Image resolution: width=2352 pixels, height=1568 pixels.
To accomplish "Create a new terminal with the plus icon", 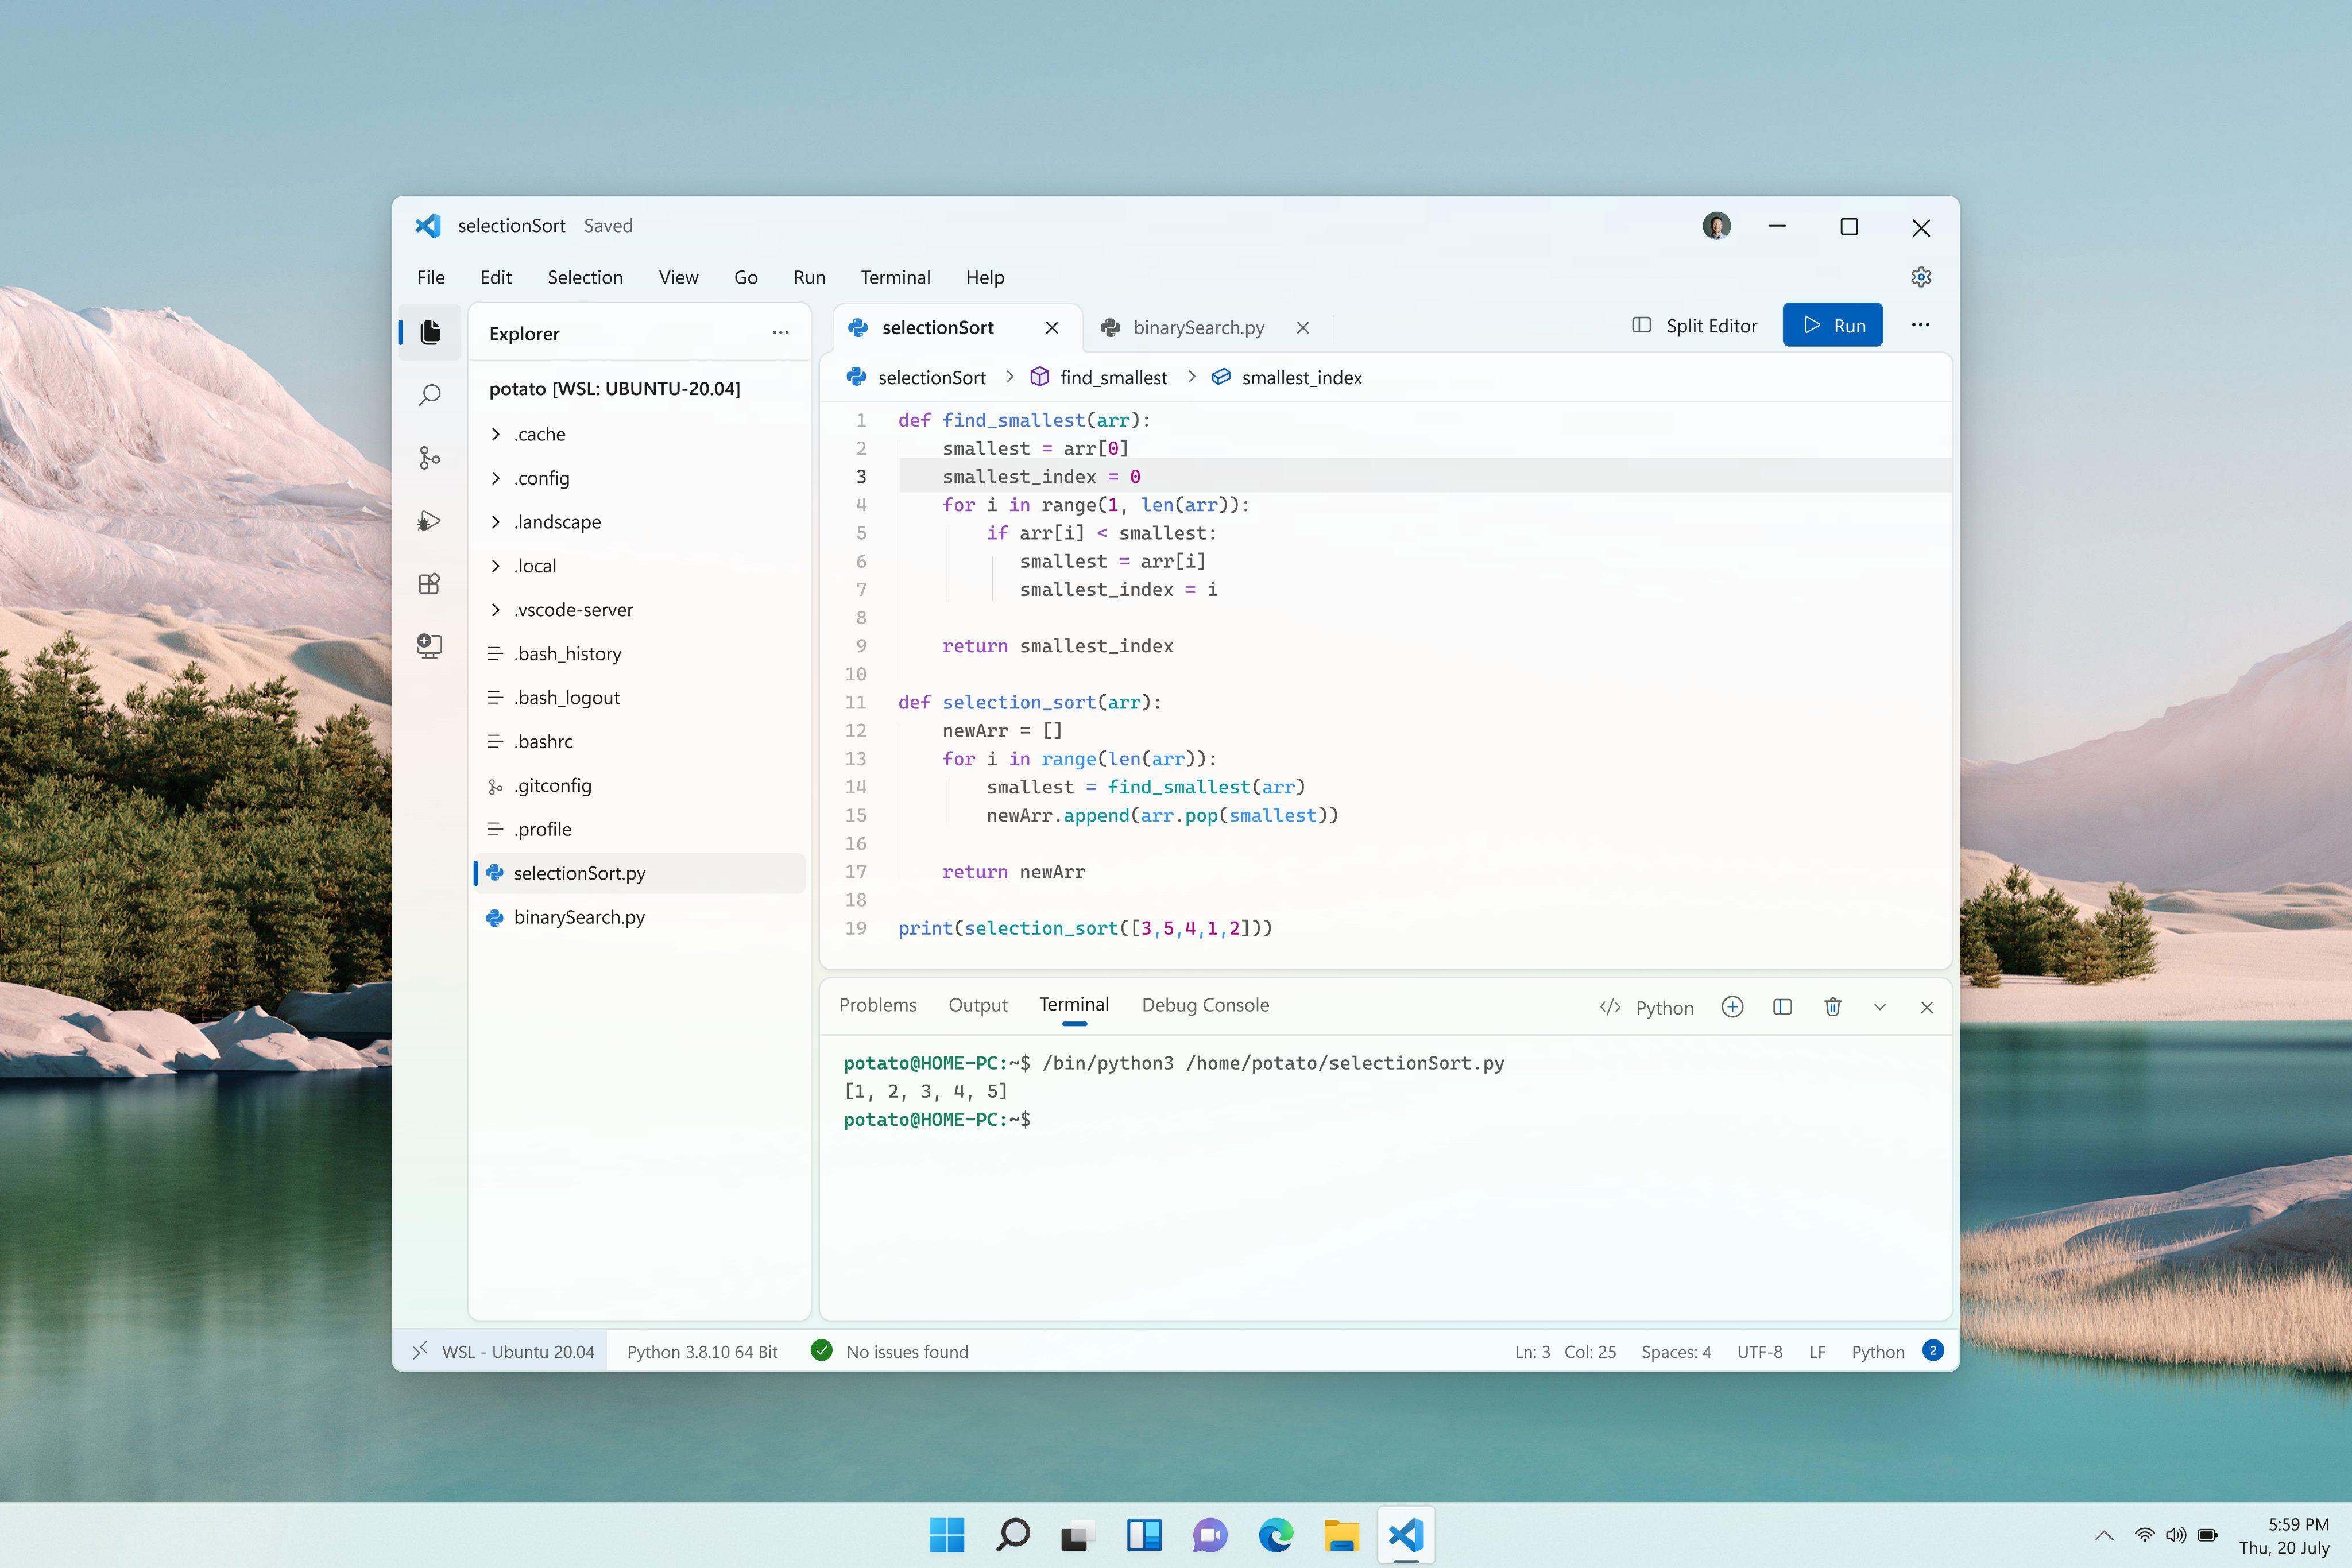I will pos(1733,1007).
